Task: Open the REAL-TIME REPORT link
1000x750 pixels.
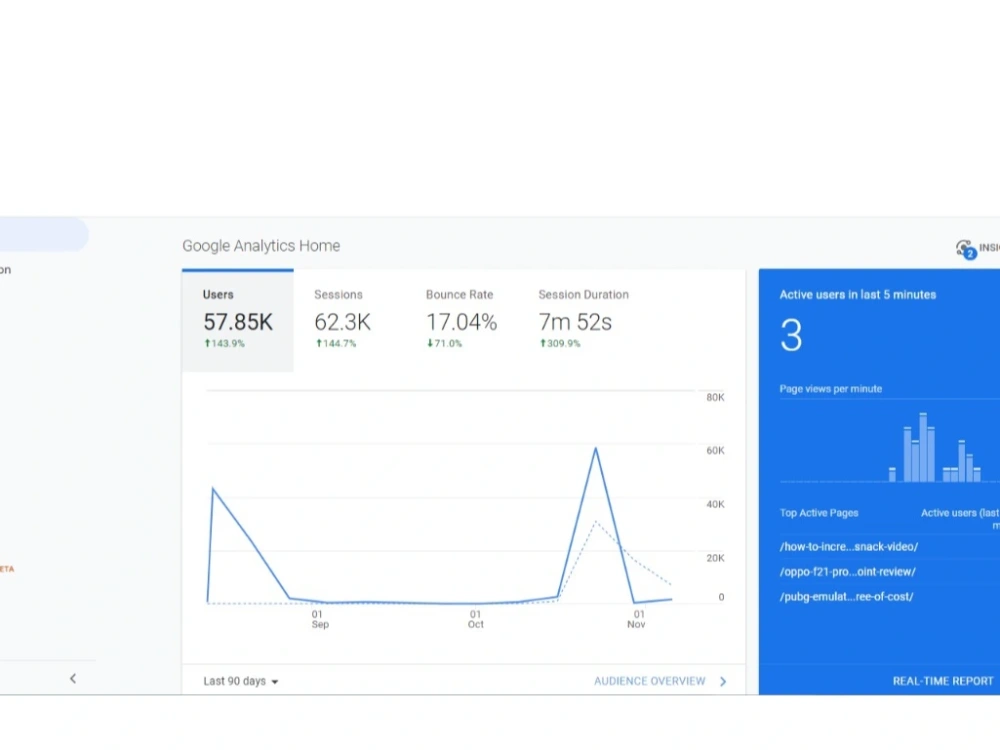Action: pos(943,681)
